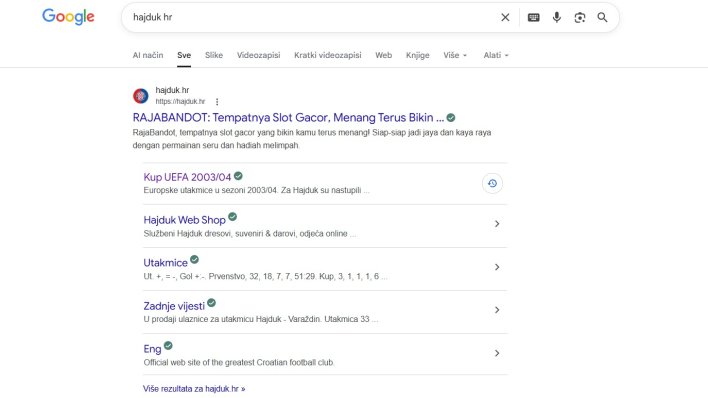Open the three-dot menu next to https://hajduk.hr
Viewport: 708px width, 398px height.
pos(217,102)
